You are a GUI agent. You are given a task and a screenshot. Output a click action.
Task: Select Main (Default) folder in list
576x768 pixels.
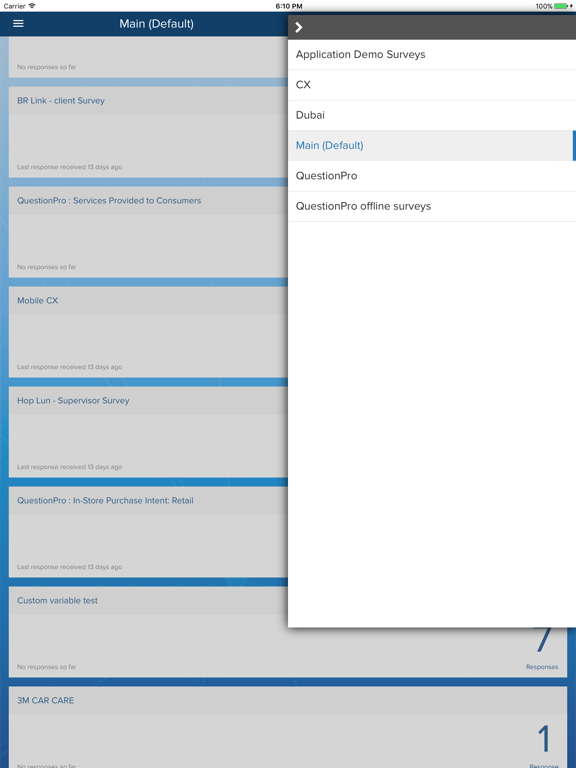pos(432,145)
